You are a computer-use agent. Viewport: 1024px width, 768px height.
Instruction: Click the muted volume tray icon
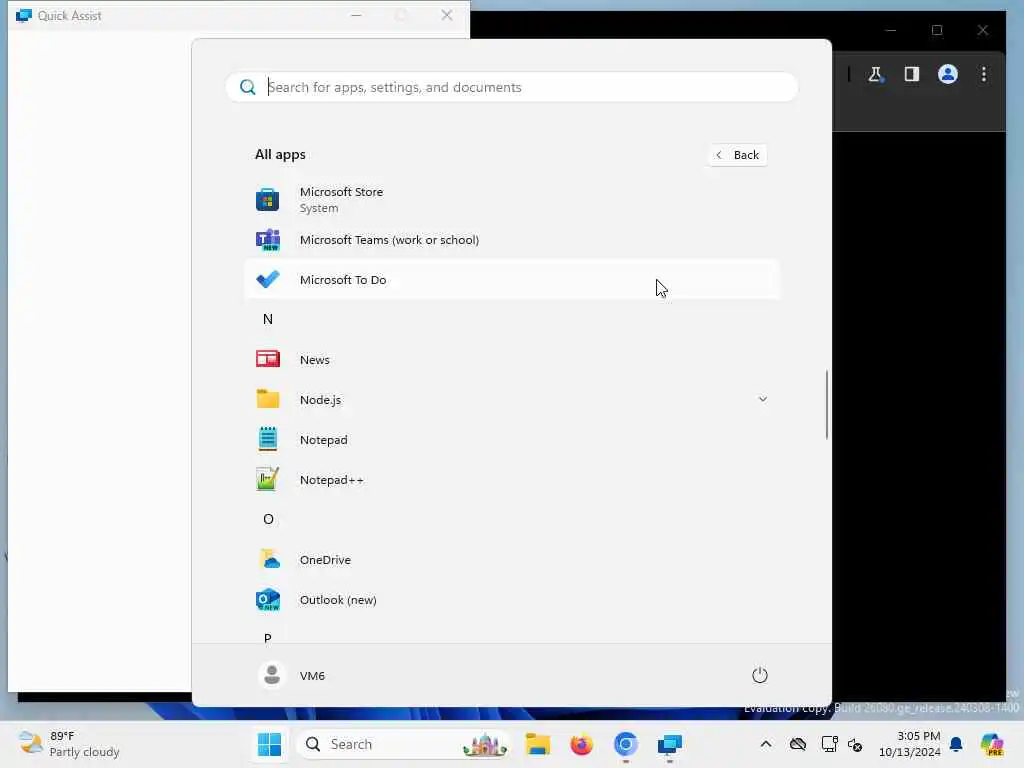855,744
